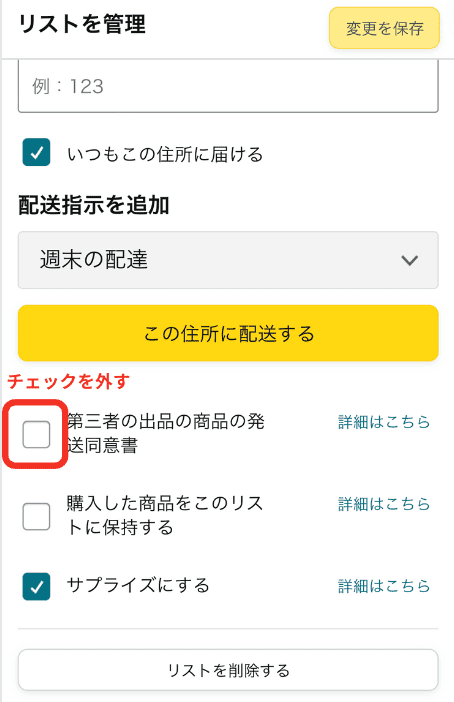This screenshot has width=454, height=702.
Task: Enable the 購入した商品をこのリストに保持する checkbox
Action: (x=36, y=516)
